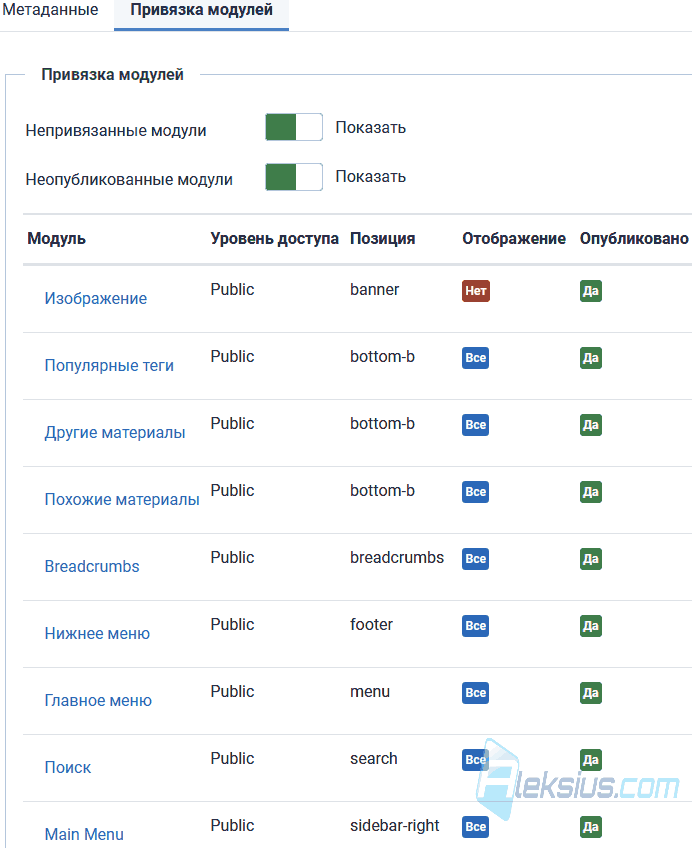Viewport: 692px width, 848px height.
Task: Click bottom-b in Другие материалы row
Action: pos(382,423)
